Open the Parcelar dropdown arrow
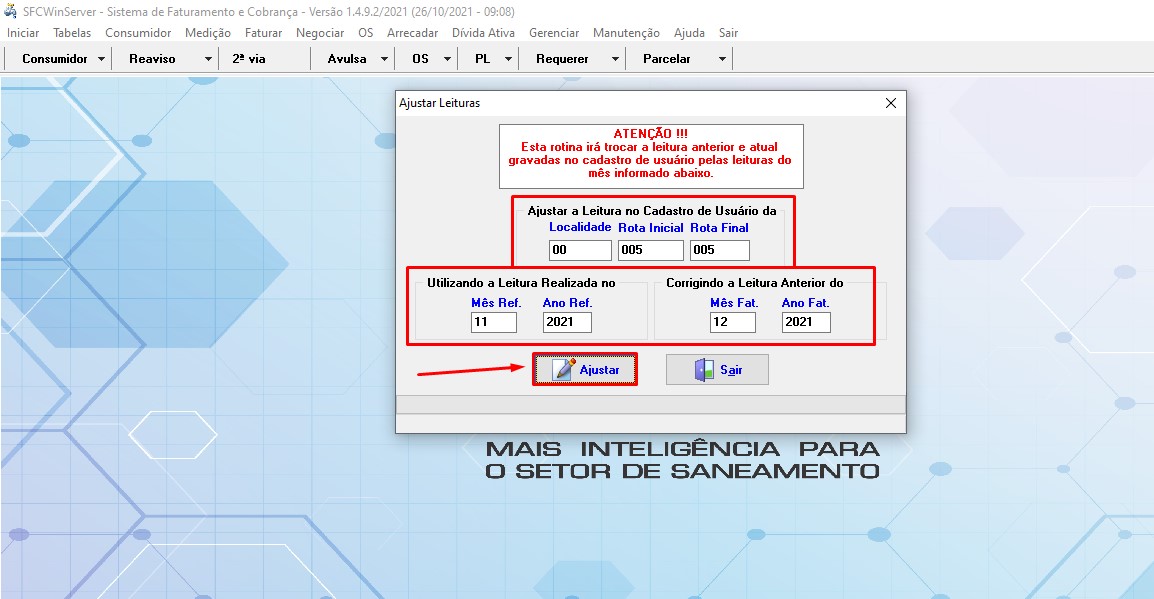This screenshot has width=1154, height=599. pyautogui.click(x=722, y=59)
